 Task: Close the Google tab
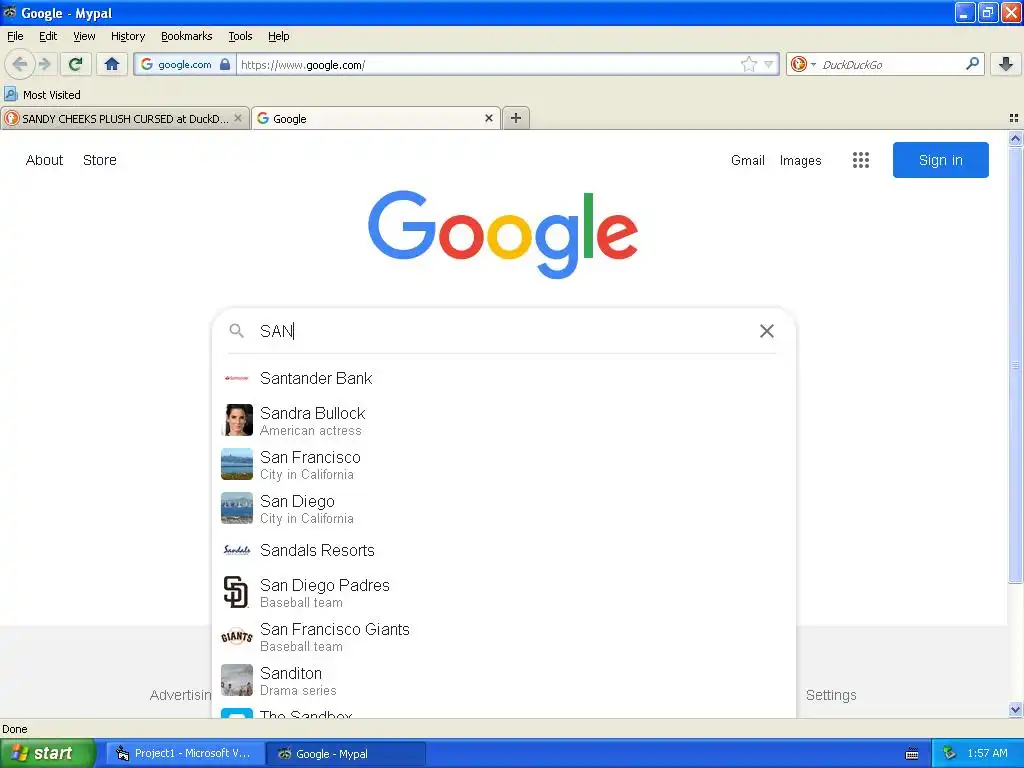pos(488,118)
